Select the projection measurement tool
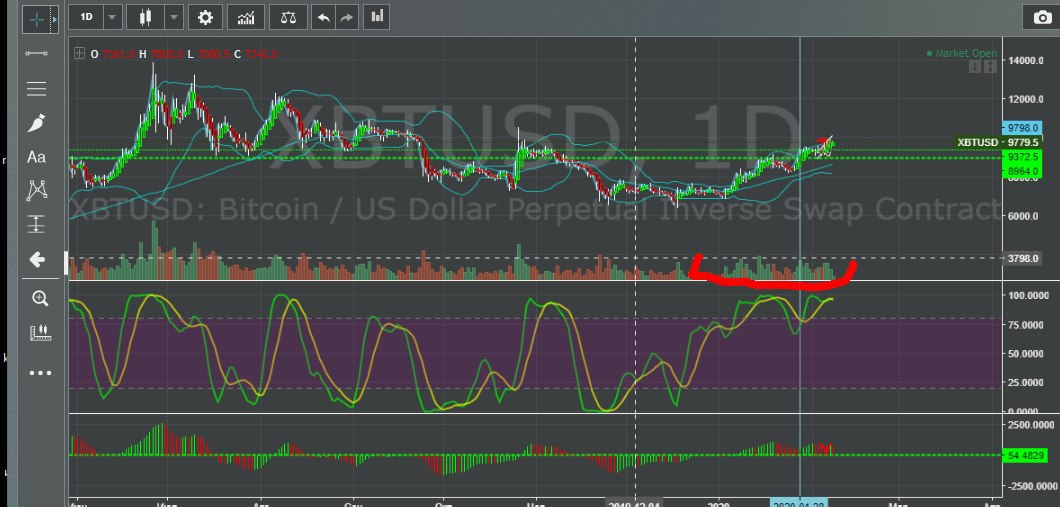The width and height of the screenshot is (1060, 507). click(x=37, y=224)
